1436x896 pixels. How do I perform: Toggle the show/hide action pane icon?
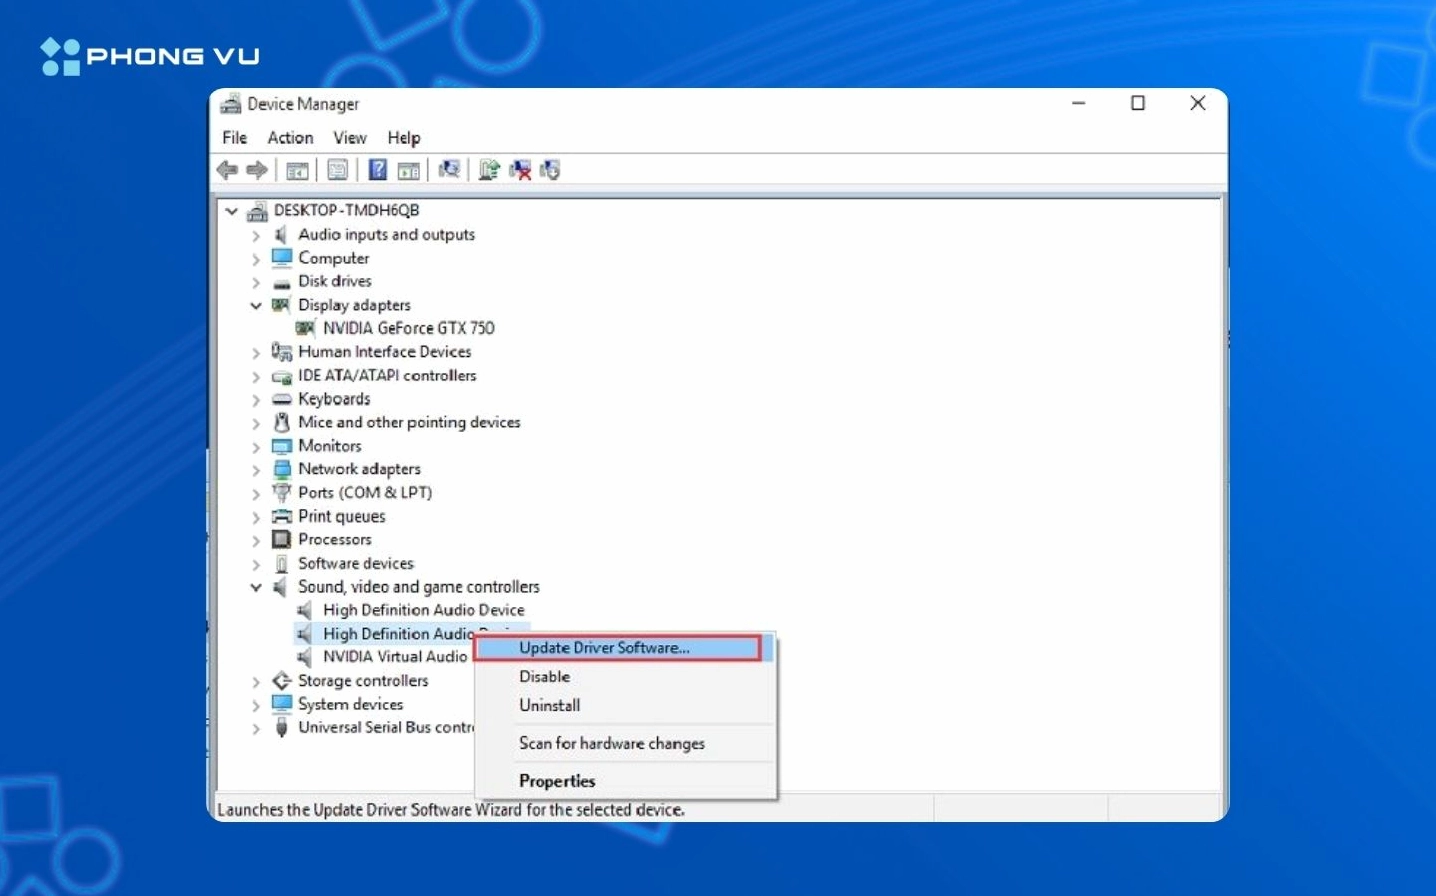[408, 170]
